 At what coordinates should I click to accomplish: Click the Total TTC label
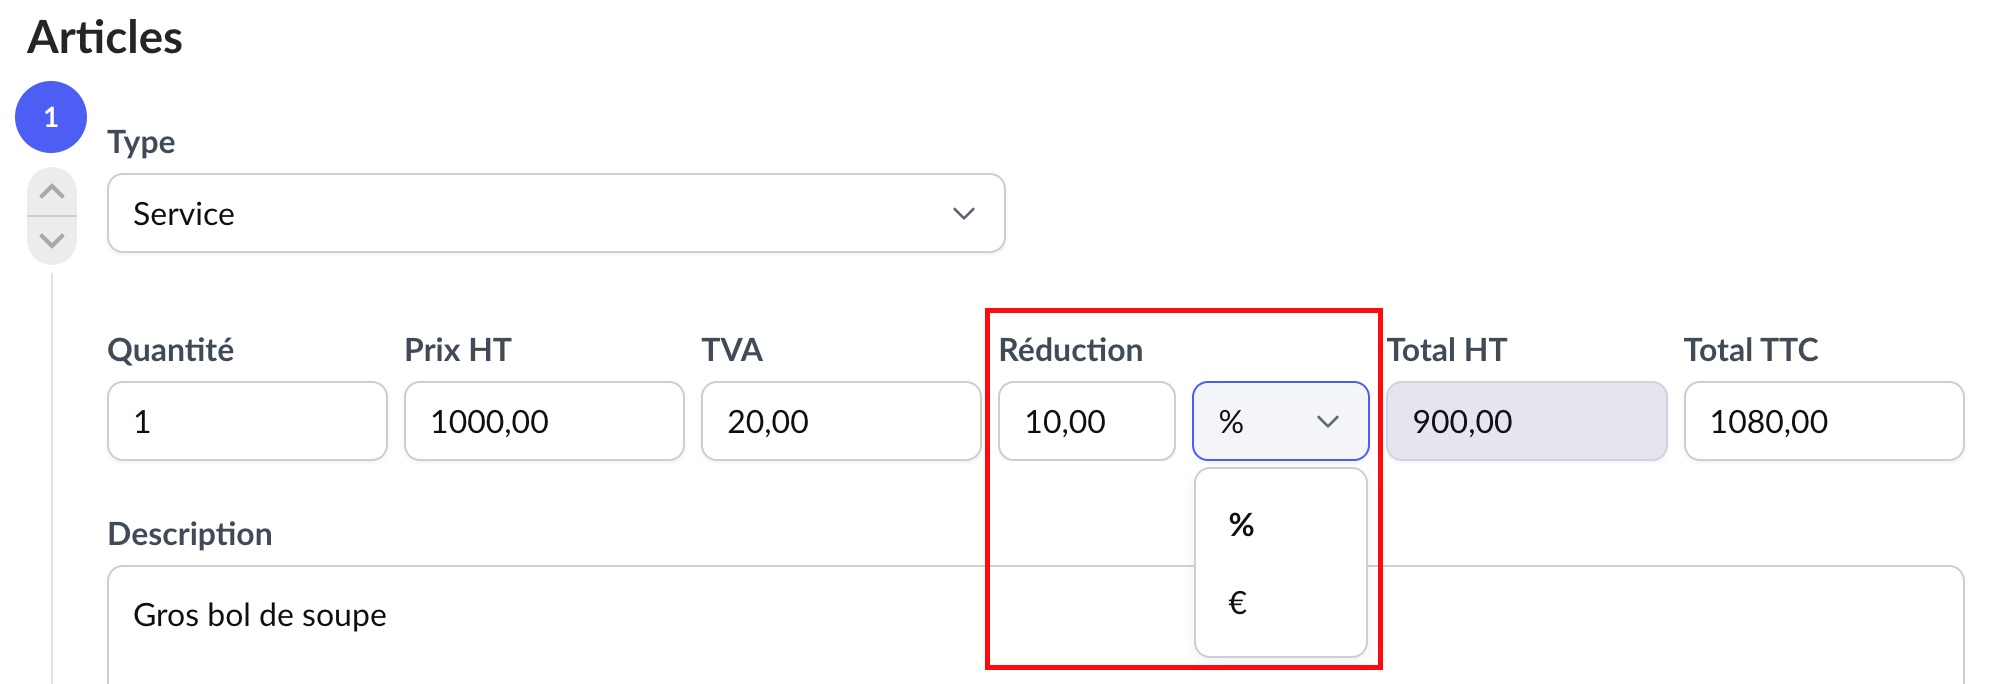pyautogui.click(x=1750, y=350)
